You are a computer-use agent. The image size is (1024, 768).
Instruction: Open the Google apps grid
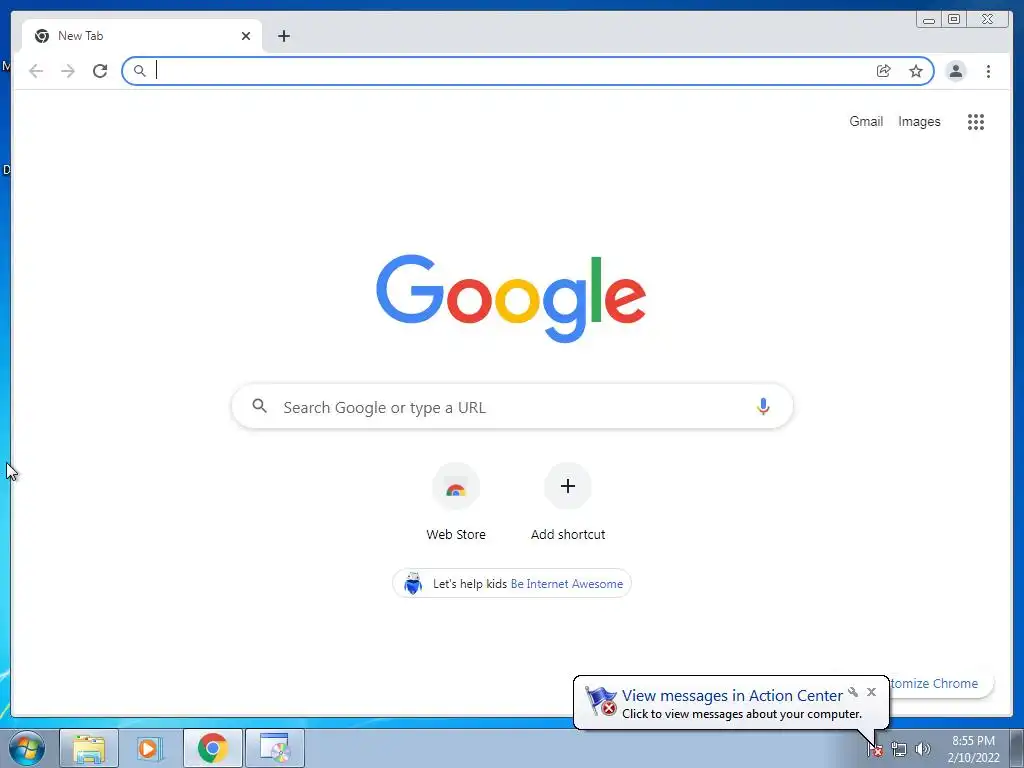tap(976, 121)
